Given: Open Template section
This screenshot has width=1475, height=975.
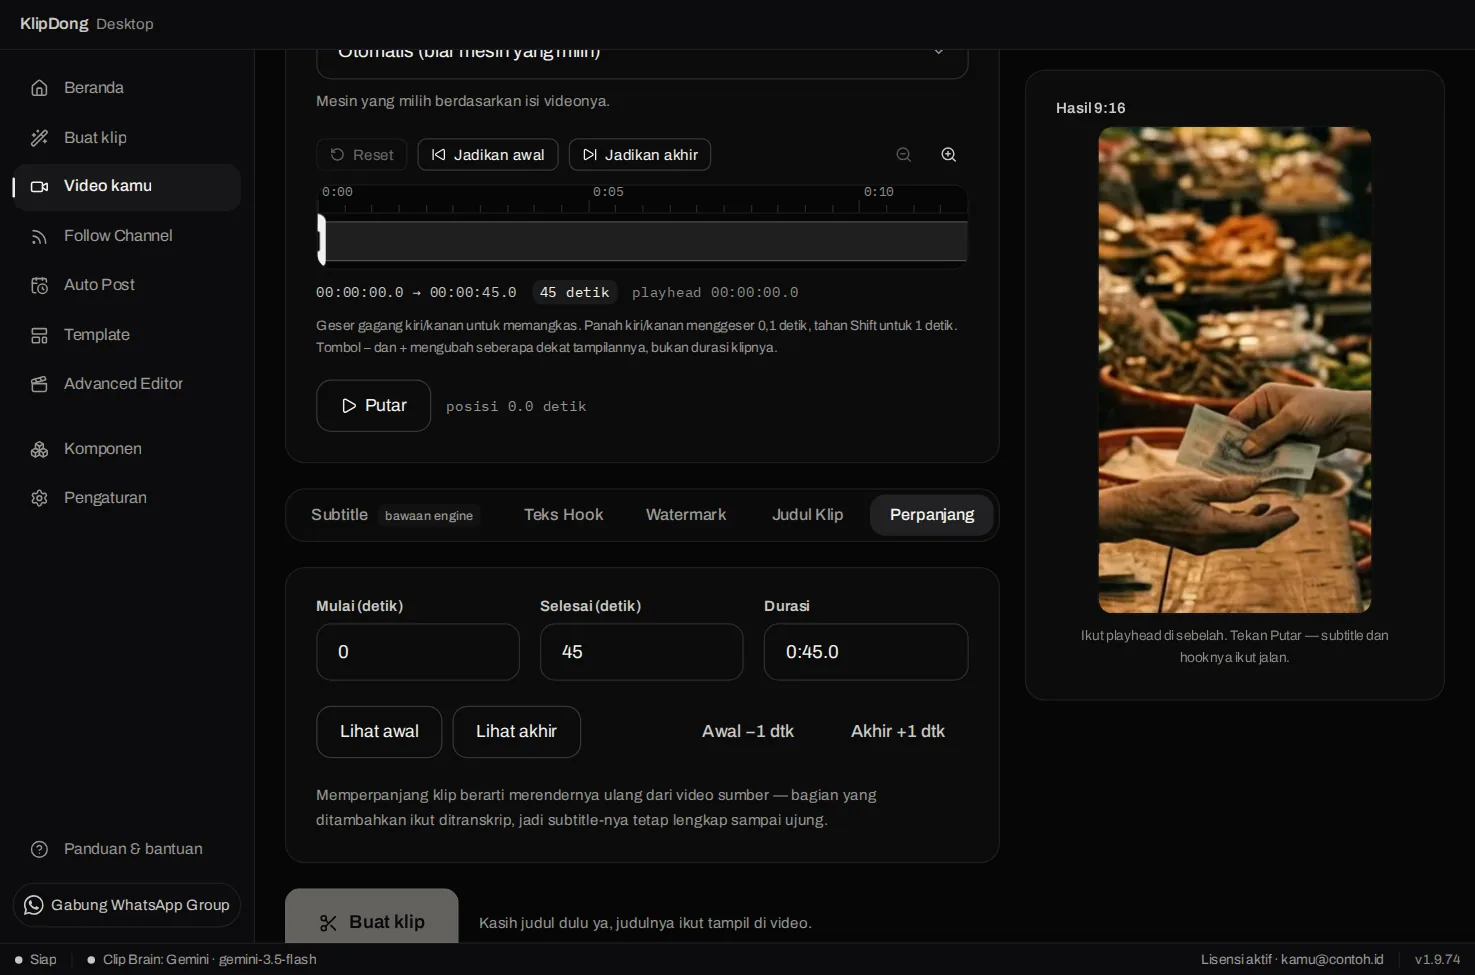Looking at the screenshot, I should [x=127, y=335].
